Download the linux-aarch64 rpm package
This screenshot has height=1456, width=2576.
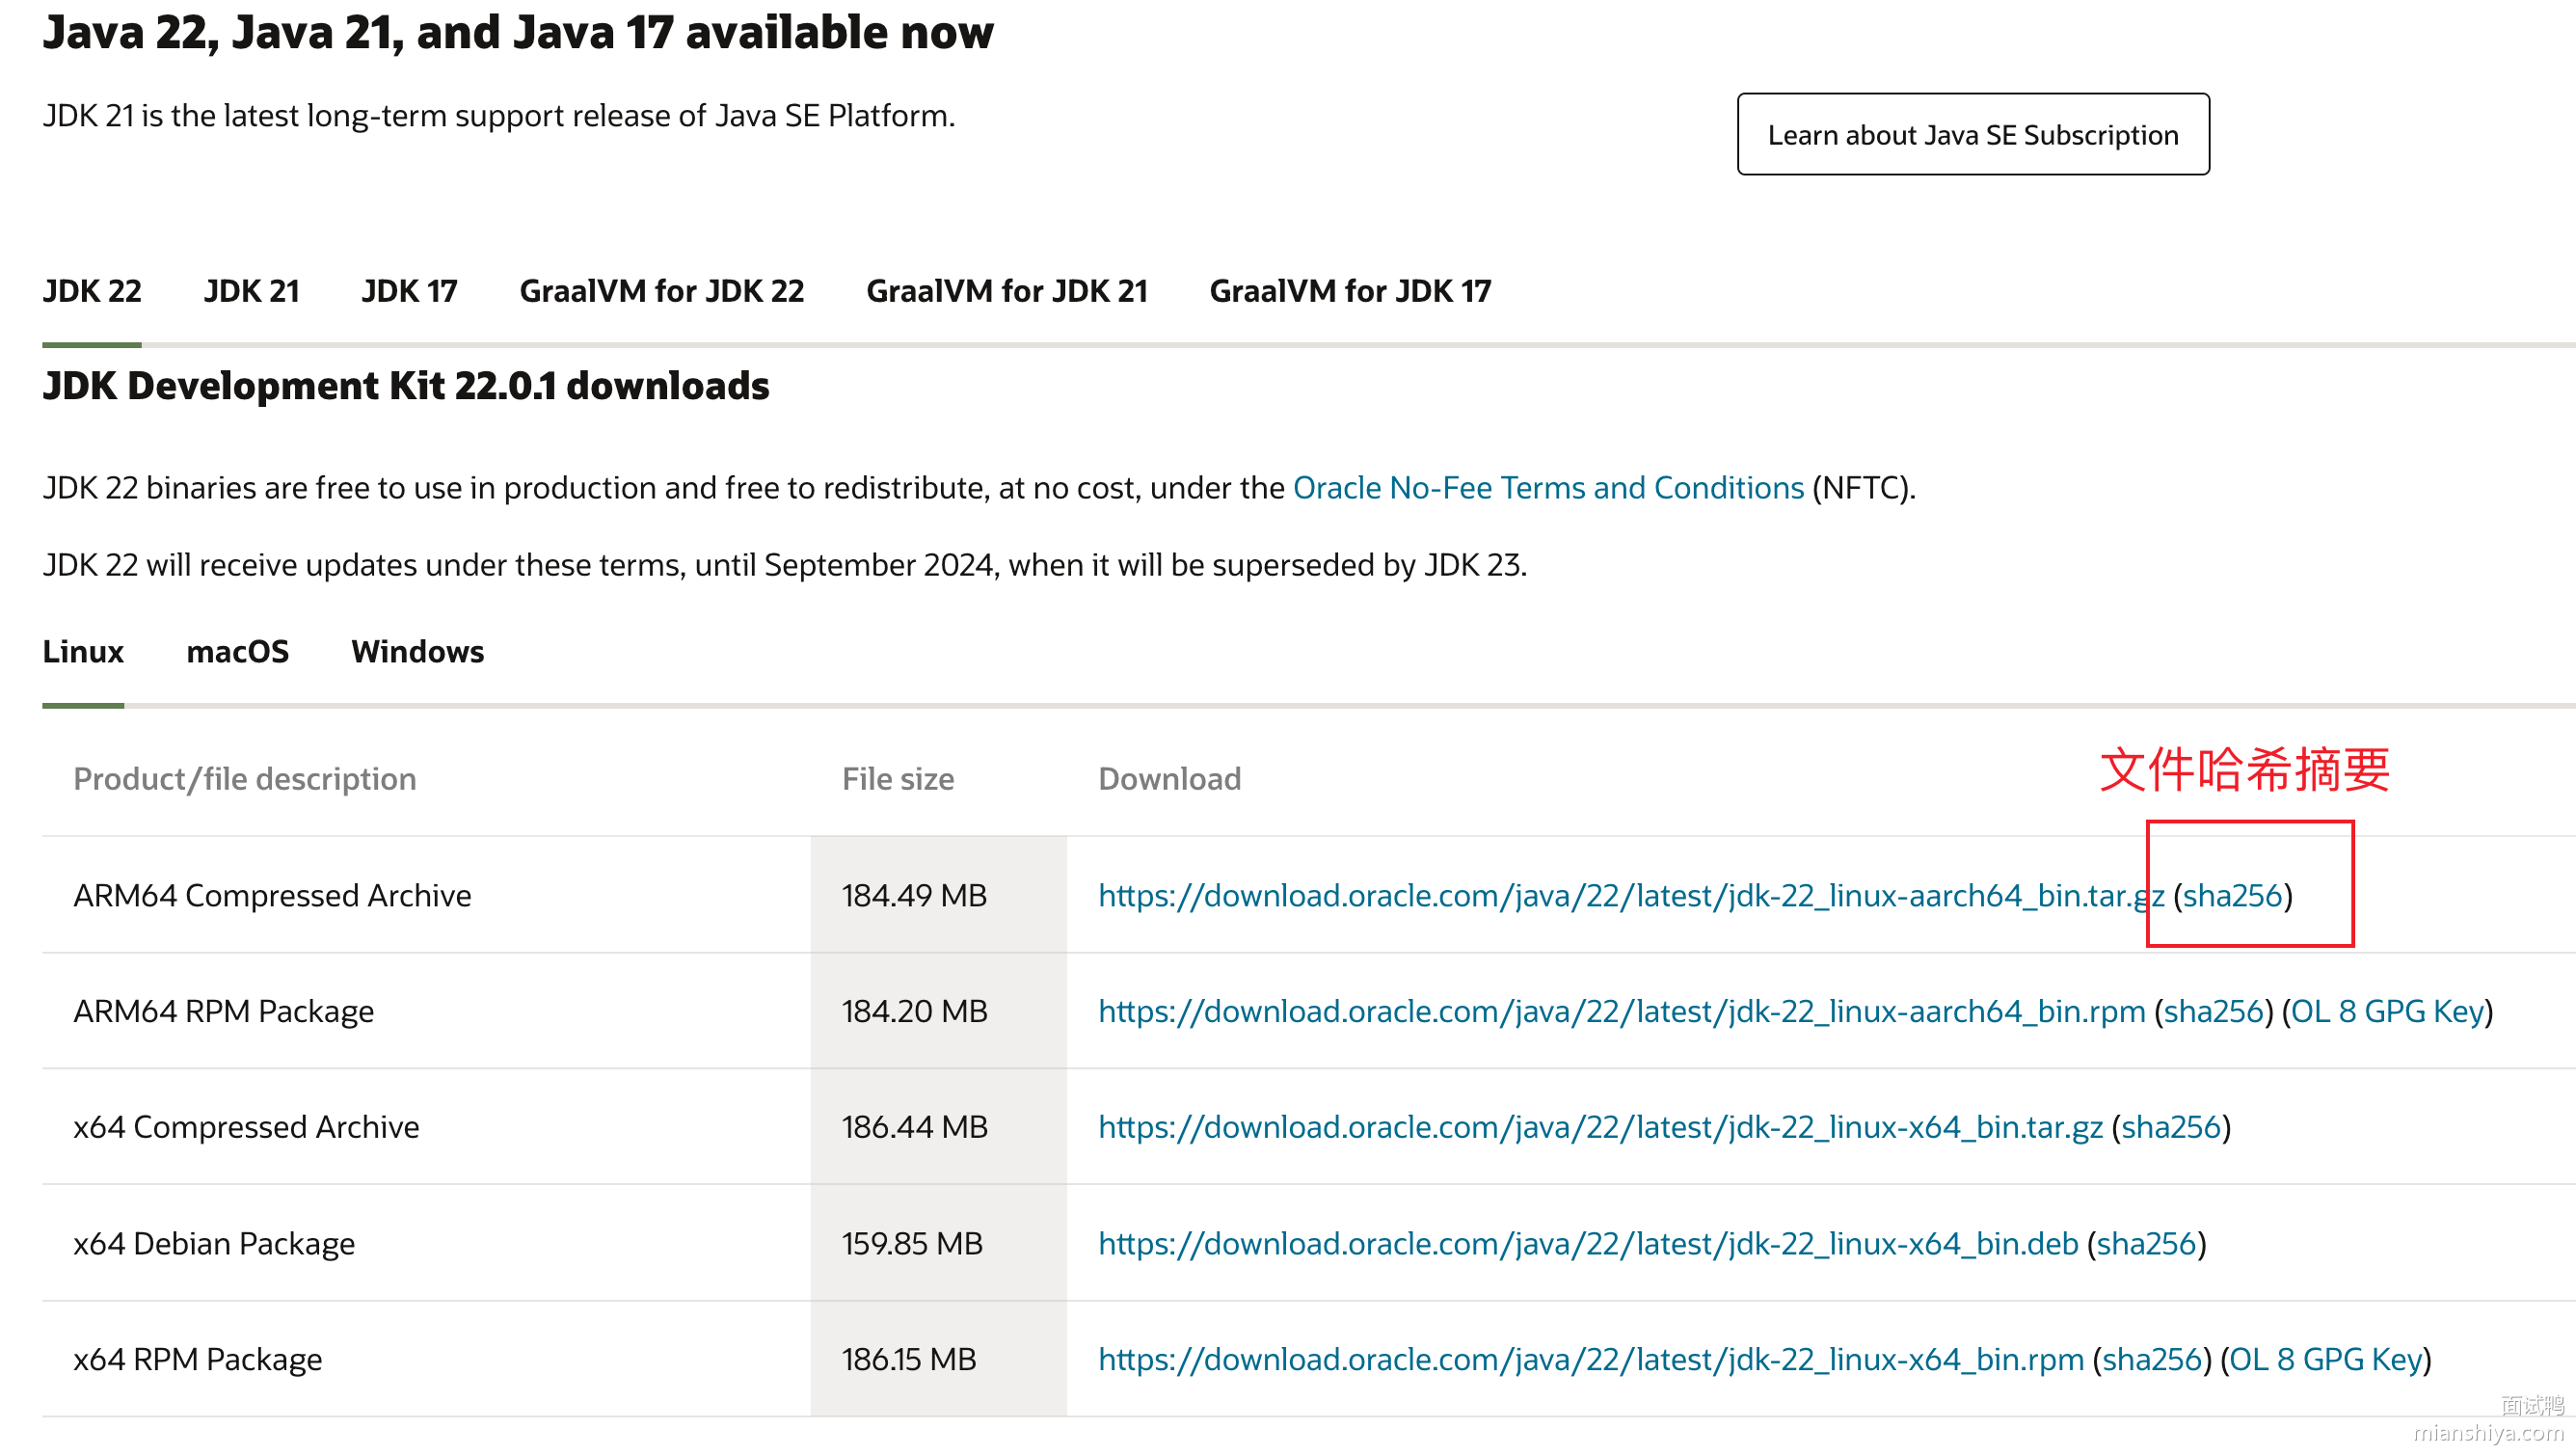pyautogui.click(x=1621, y=1012)
